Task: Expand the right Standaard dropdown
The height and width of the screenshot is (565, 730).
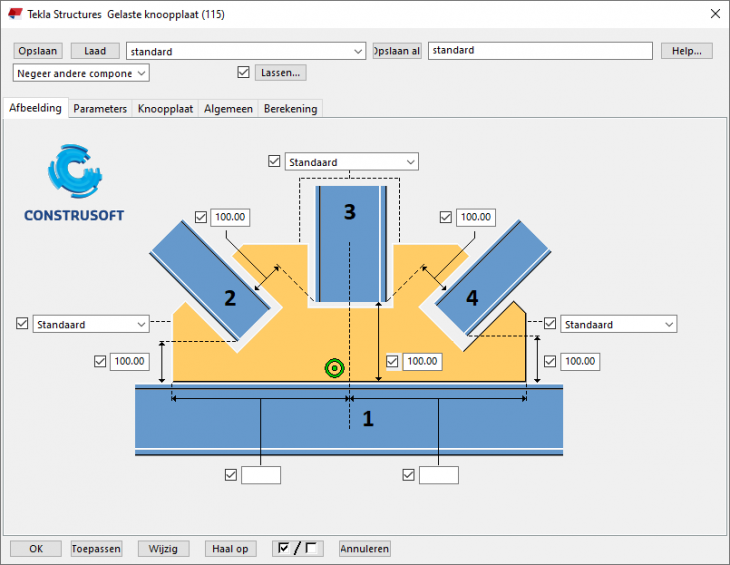Action: [619, 324]
